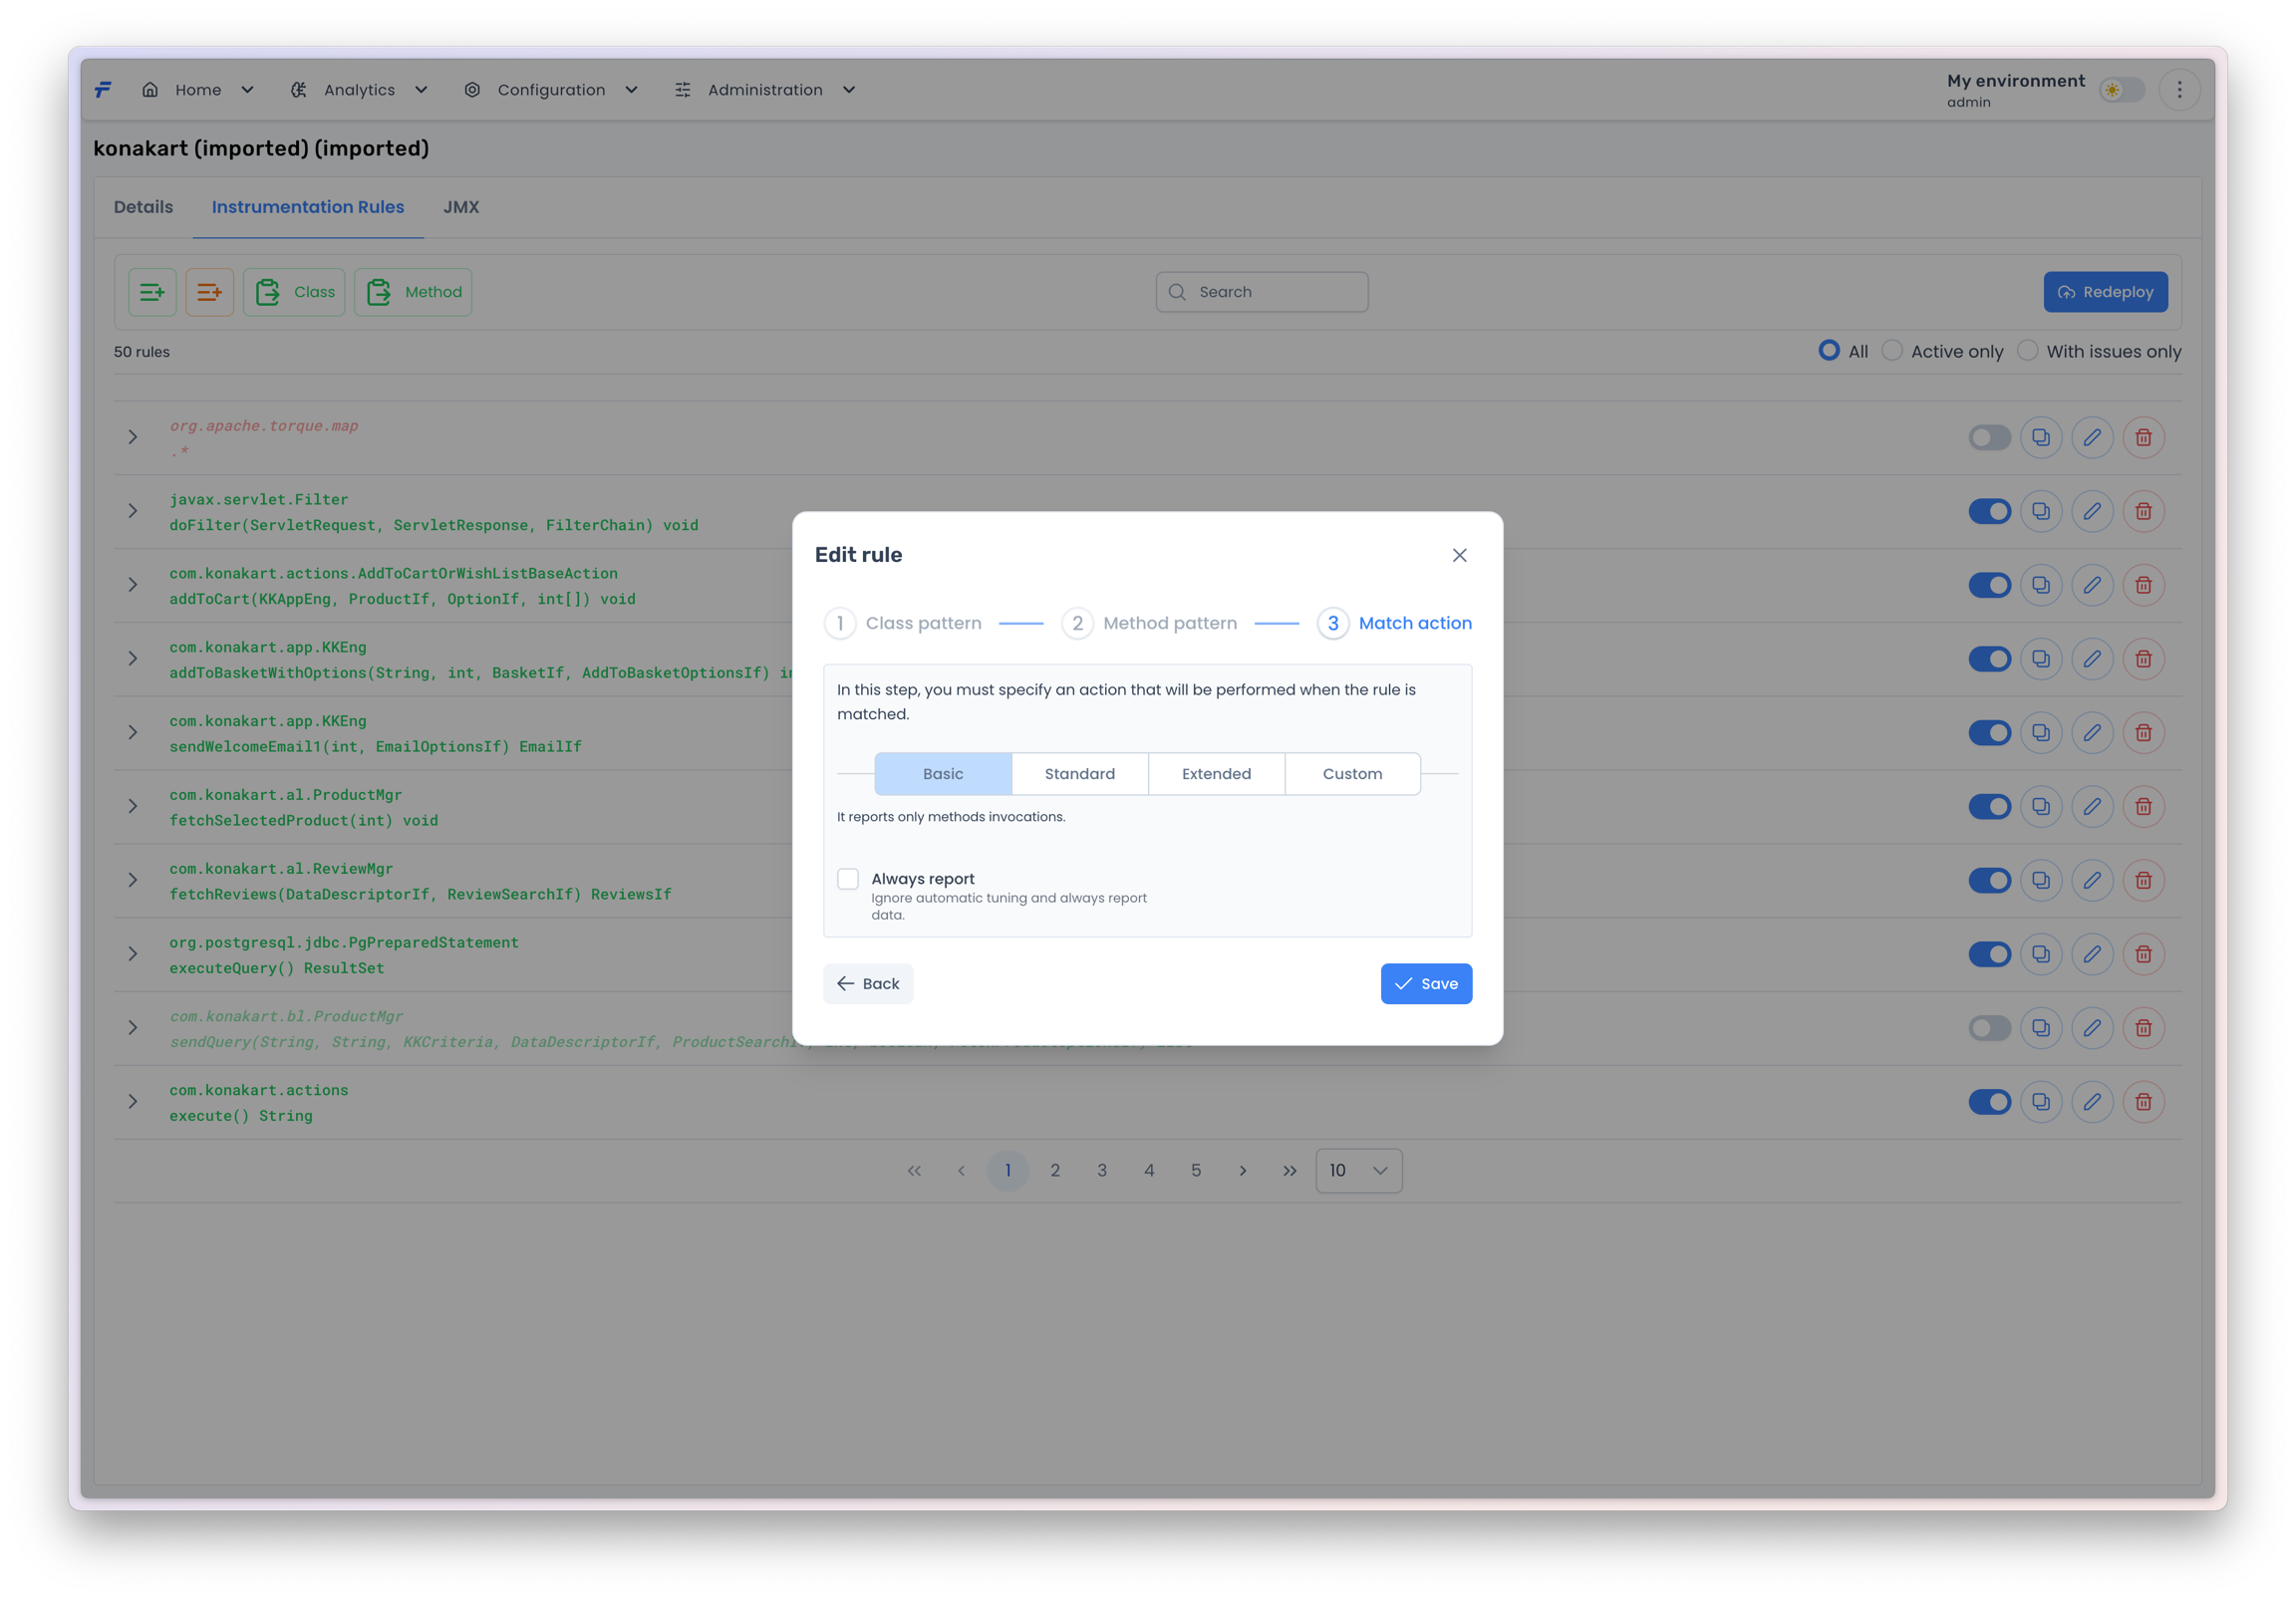2296x1601 pixels.
Task: Click the delete trash icon for the com.konakart.actions execute rule
Action: pyautogui.click(x=2143, y=1101)
